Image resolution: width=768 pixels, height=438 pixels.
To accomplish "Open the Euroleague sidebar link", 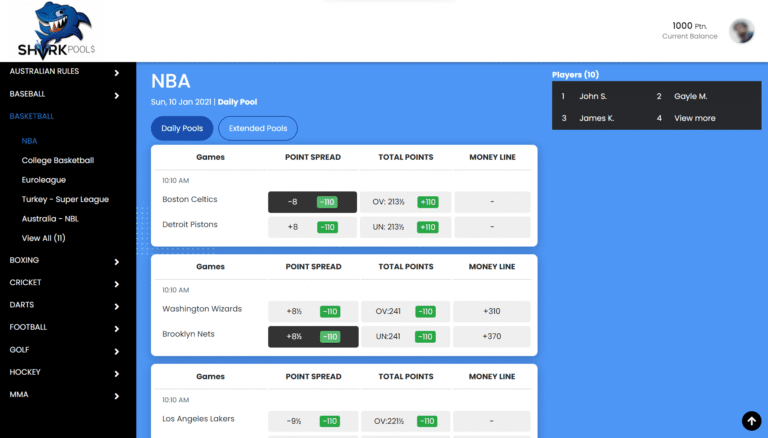I will point(46,180).
